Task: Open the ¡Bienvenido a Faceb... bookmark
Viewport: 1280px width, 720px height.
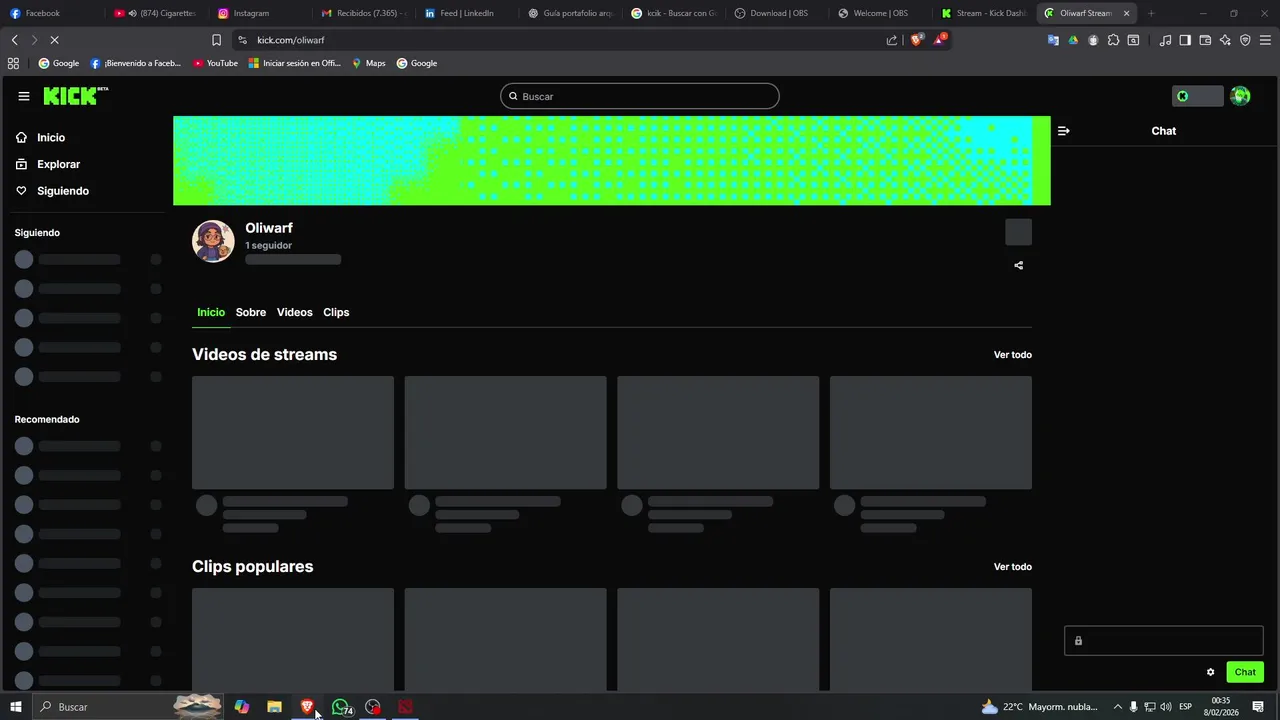Action: [x=135, y=63]
